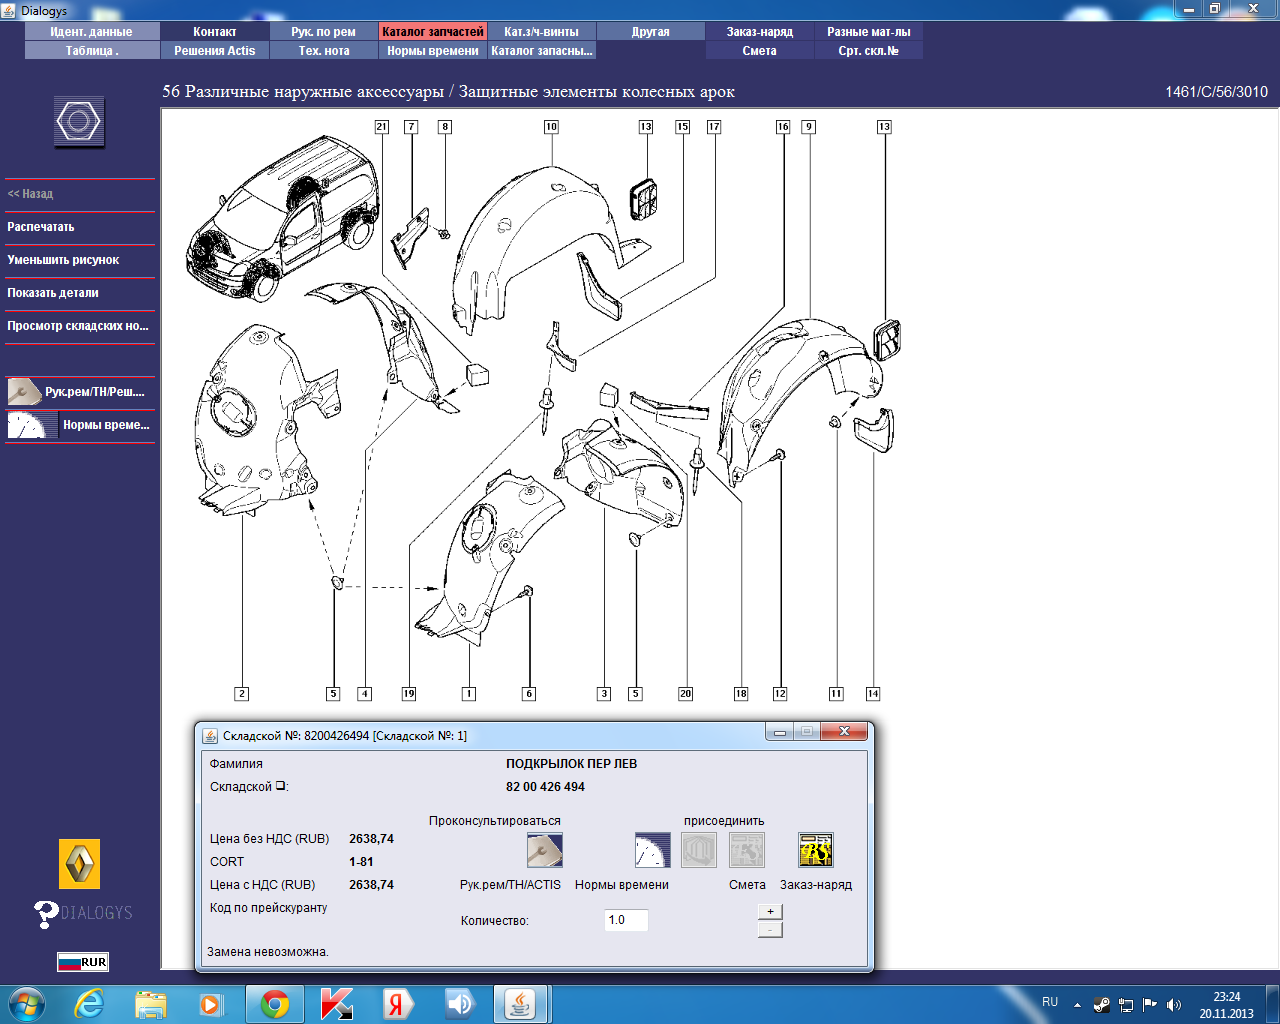The height and width of the screenshot is (1024, 1280).
Task: Open the Тех. нота tab
Action: click(x=324, y=51)
